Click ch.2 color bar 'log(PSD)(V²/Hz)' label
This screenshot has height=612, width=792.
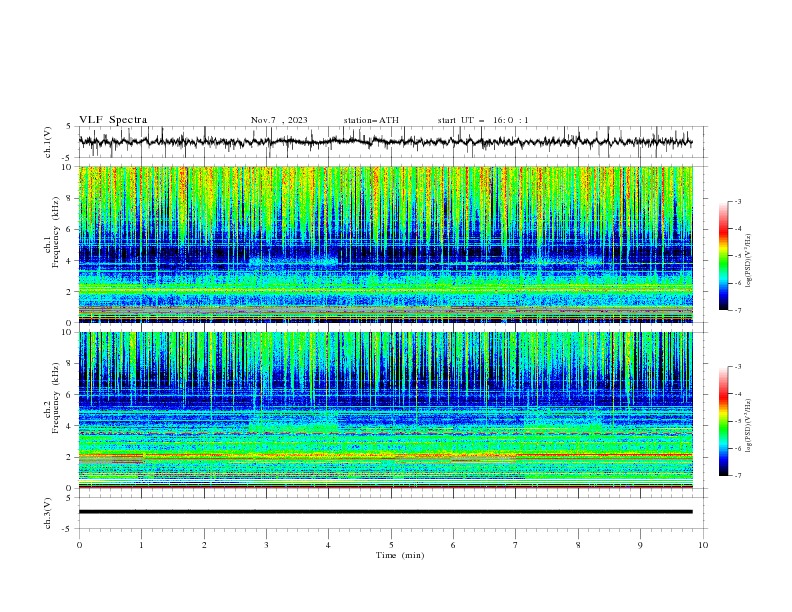(x=749, y=425)
